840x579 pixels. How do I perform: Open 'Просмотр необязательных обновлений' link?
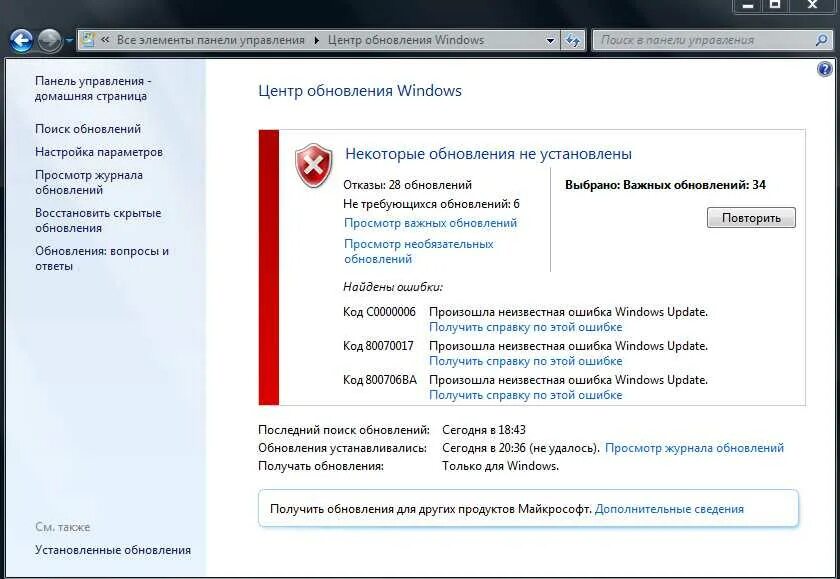(418, 251)
